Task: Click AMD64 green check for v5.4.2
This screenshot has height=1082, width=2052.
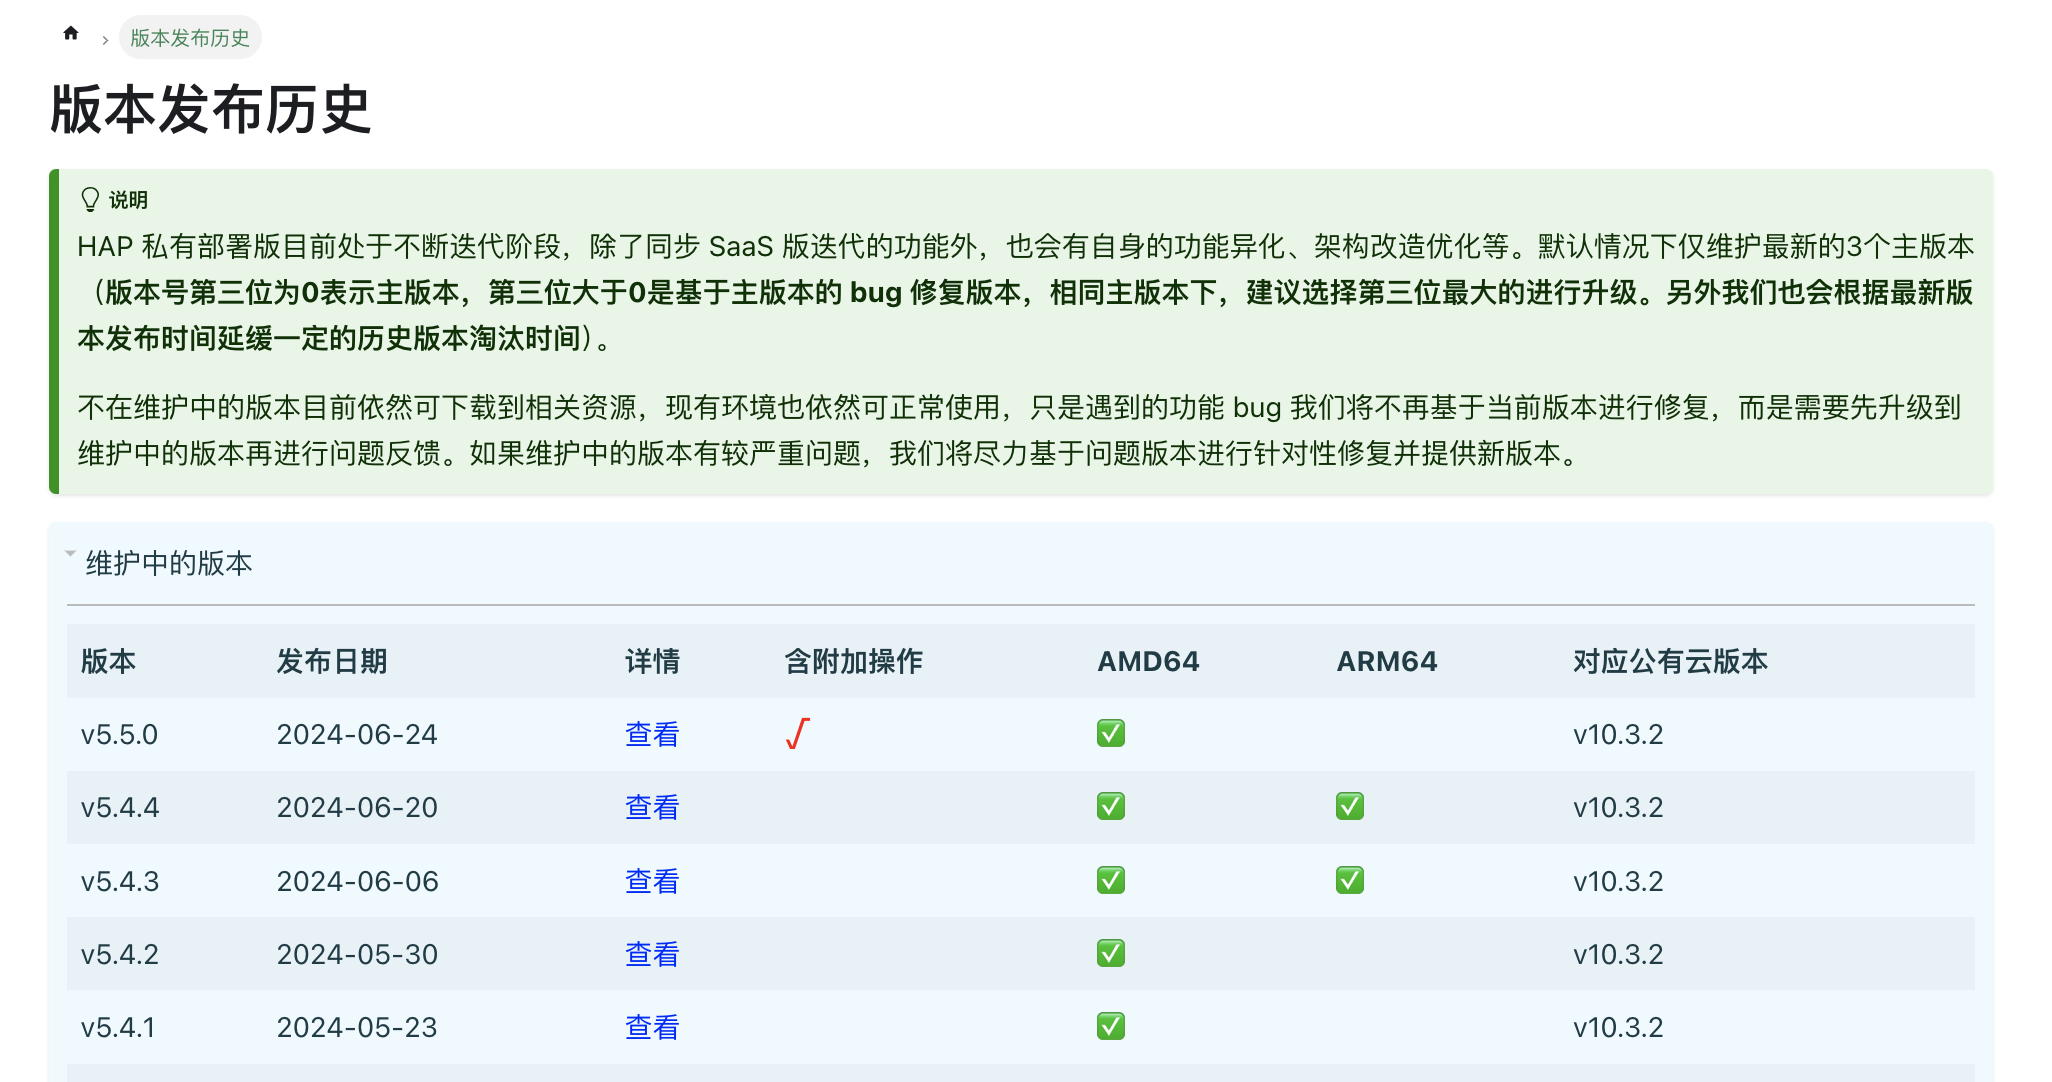Action: [1110, 953]
